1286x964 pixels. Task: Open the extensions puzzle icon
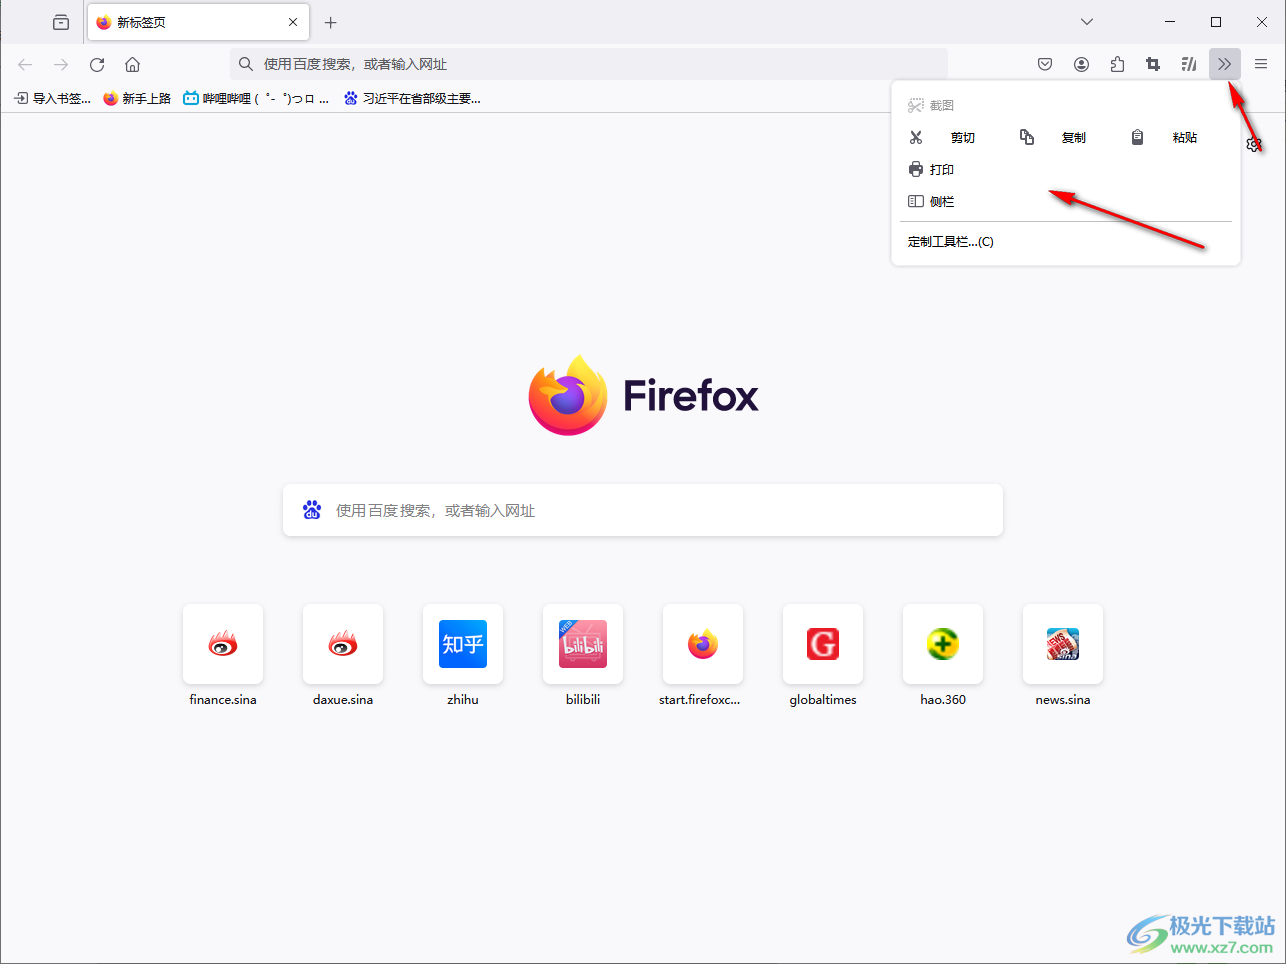coord(1117,64)
